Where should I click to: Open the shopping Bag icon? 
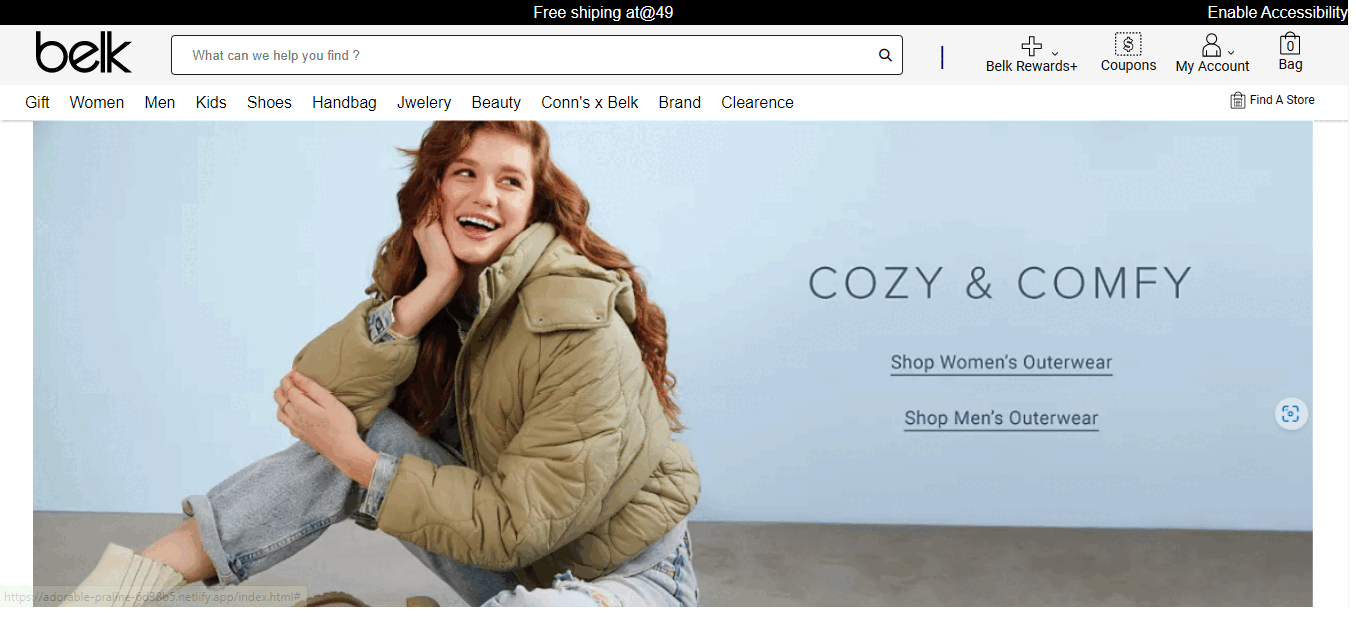coord(1290,44)
